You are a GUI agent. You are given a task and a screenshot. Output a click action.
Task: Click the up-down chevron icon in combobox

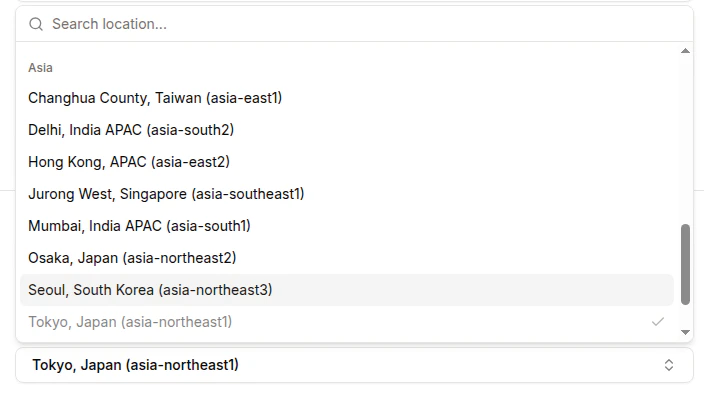tap(669, 365)
